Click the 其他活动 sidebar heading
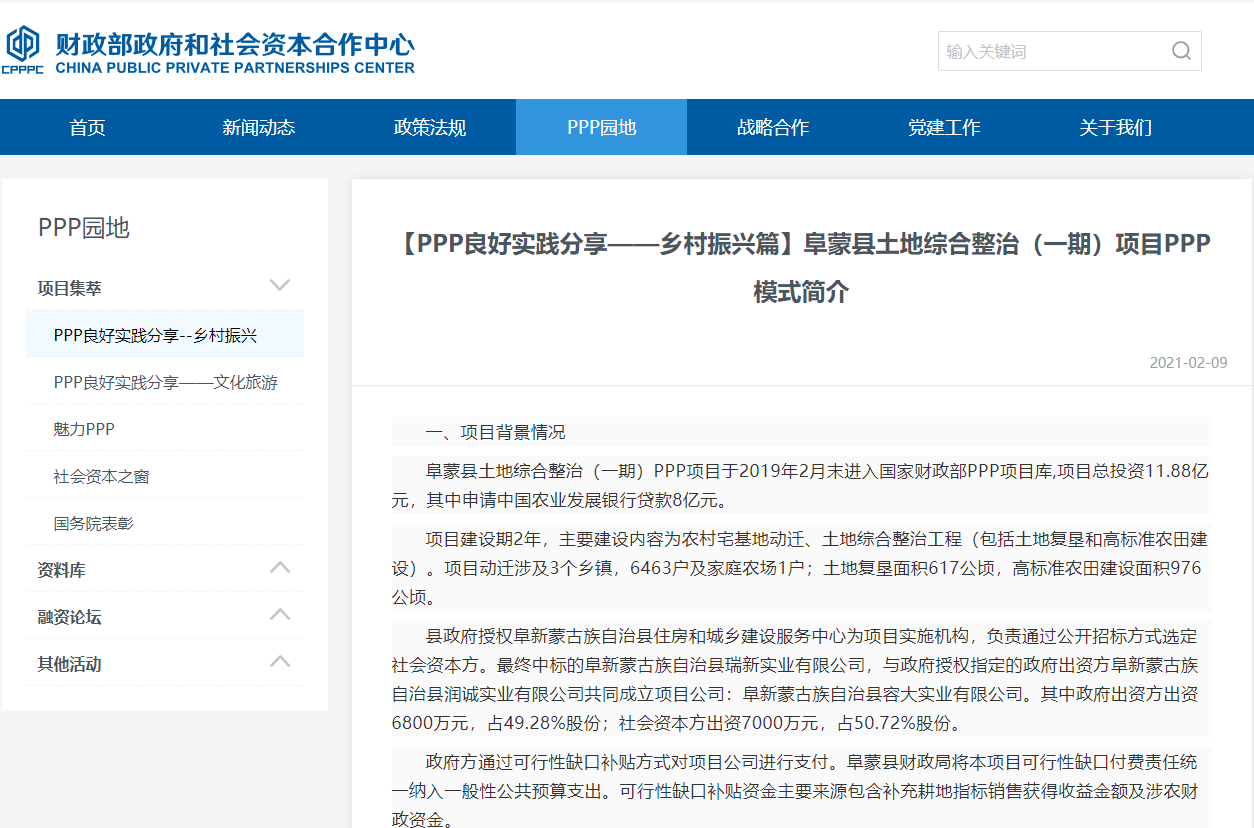Image resolution: width=1254 pixels, height=828 pixels. coord(70,664)
